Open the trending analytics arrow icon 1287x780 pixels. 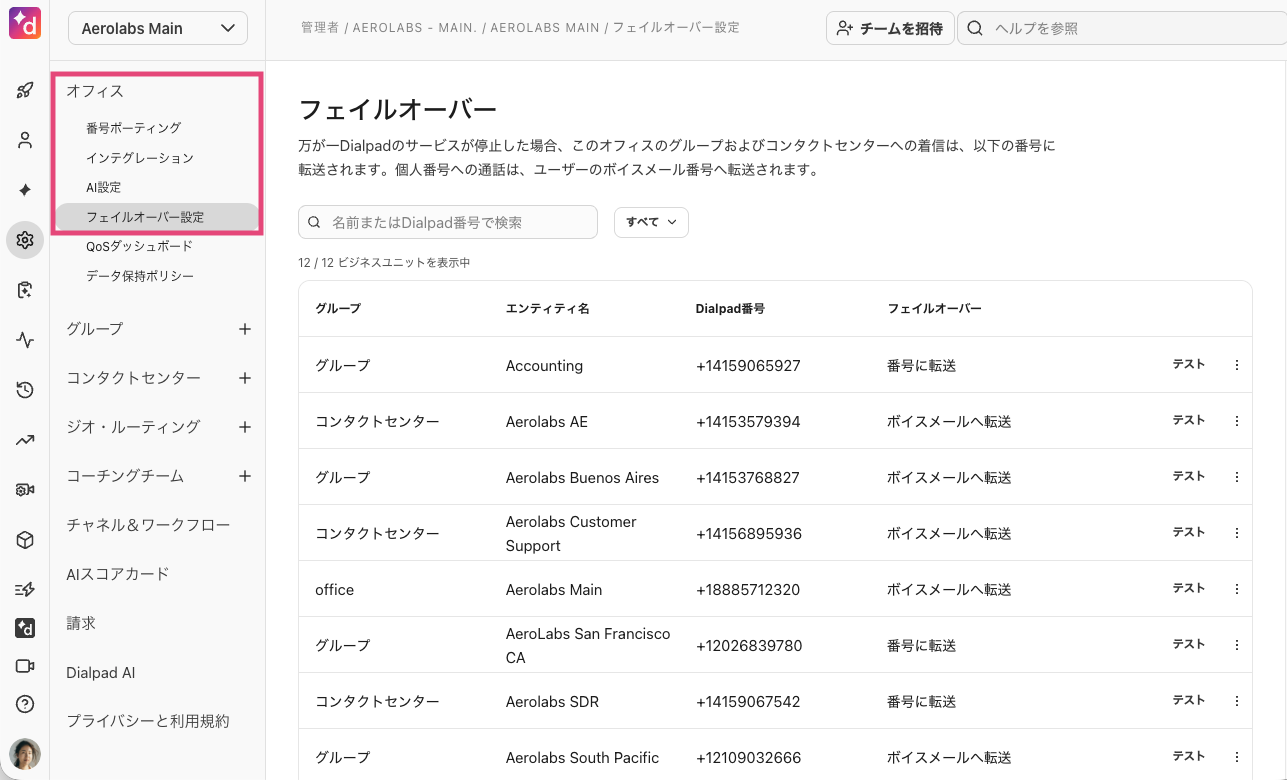25,440
